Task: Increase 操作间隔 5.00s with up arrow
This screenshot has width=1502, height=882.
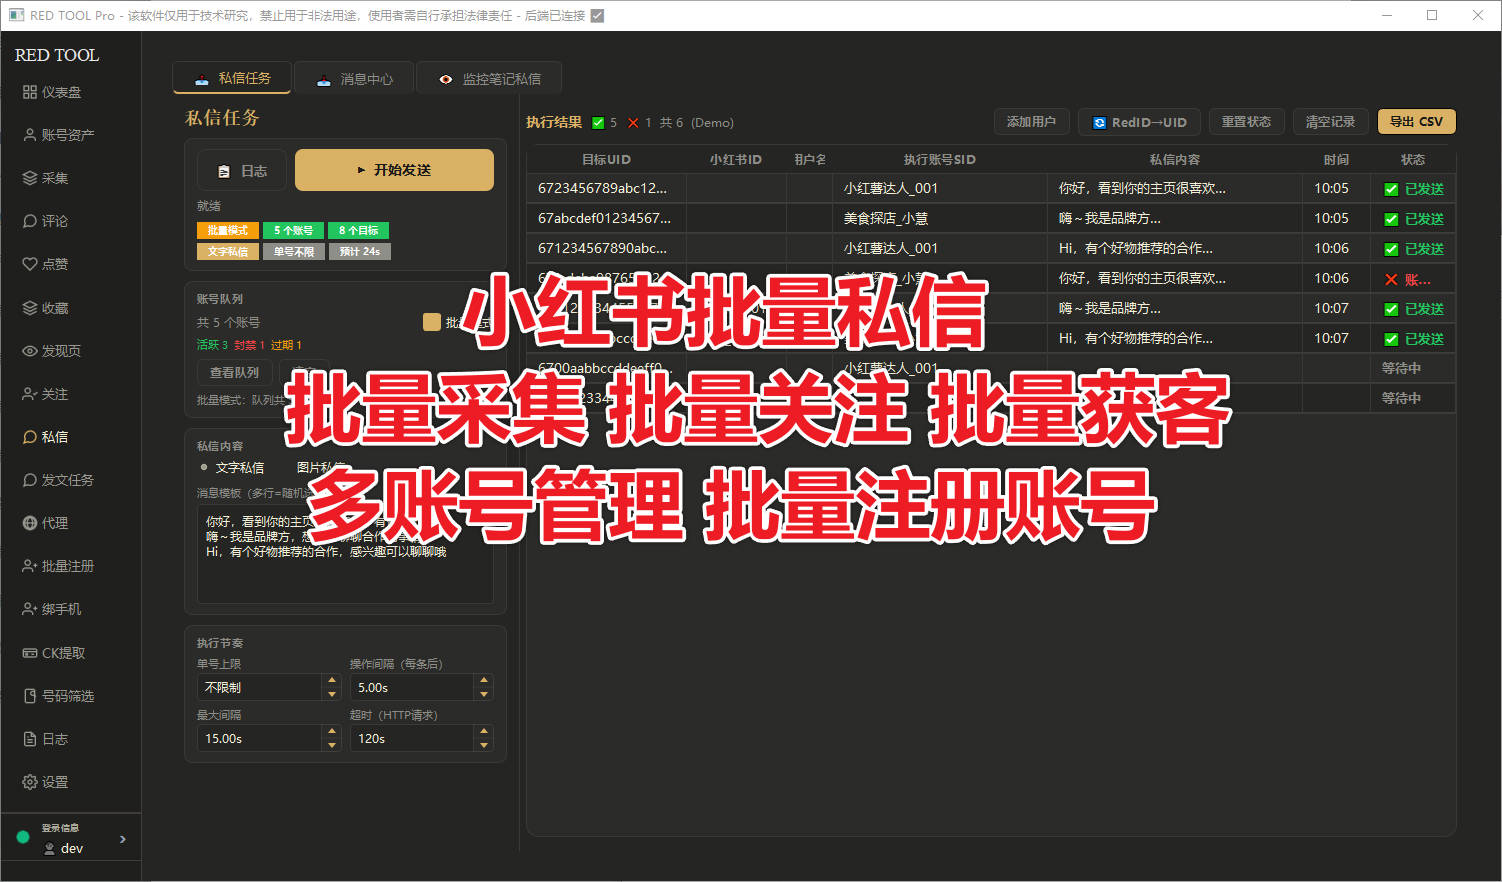Action: [484, 681]
